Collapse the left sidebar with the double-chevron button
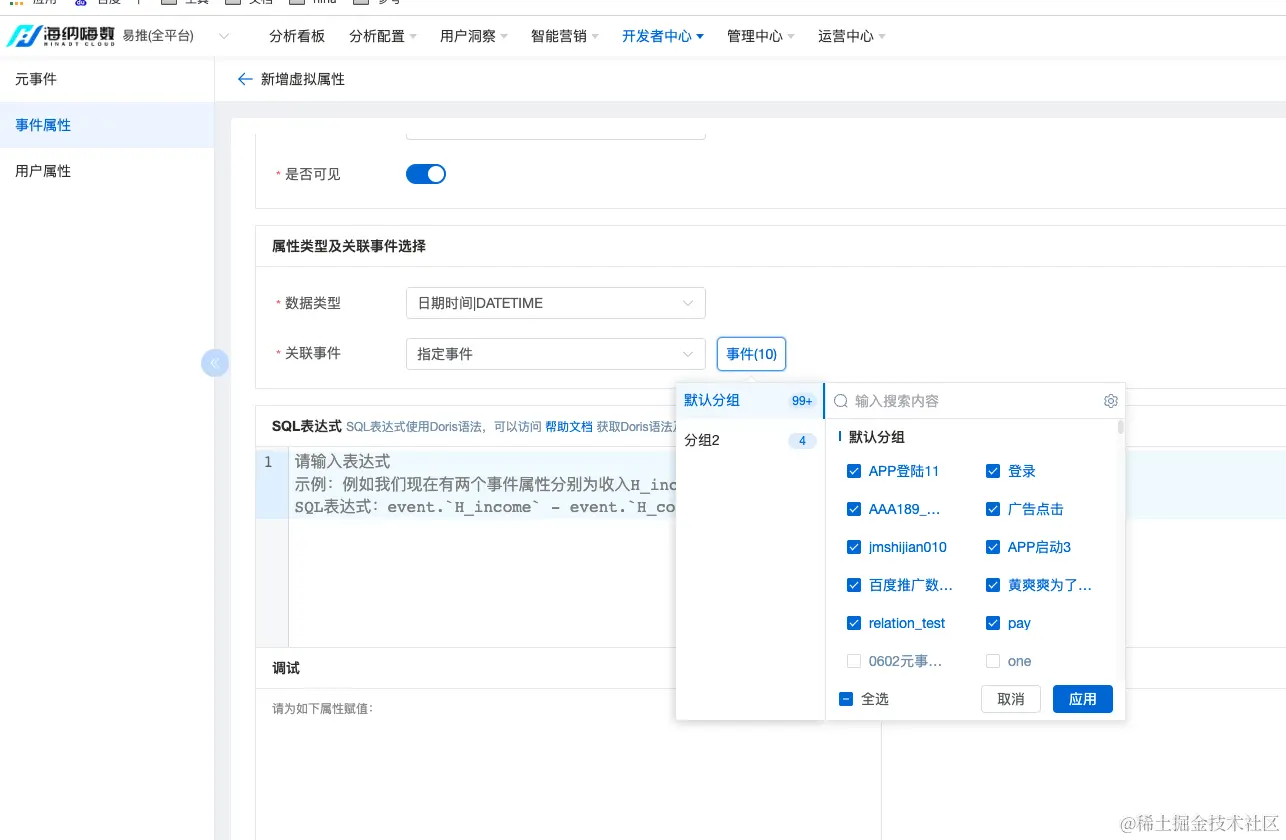1286x840 pixels. coord(215,363)
